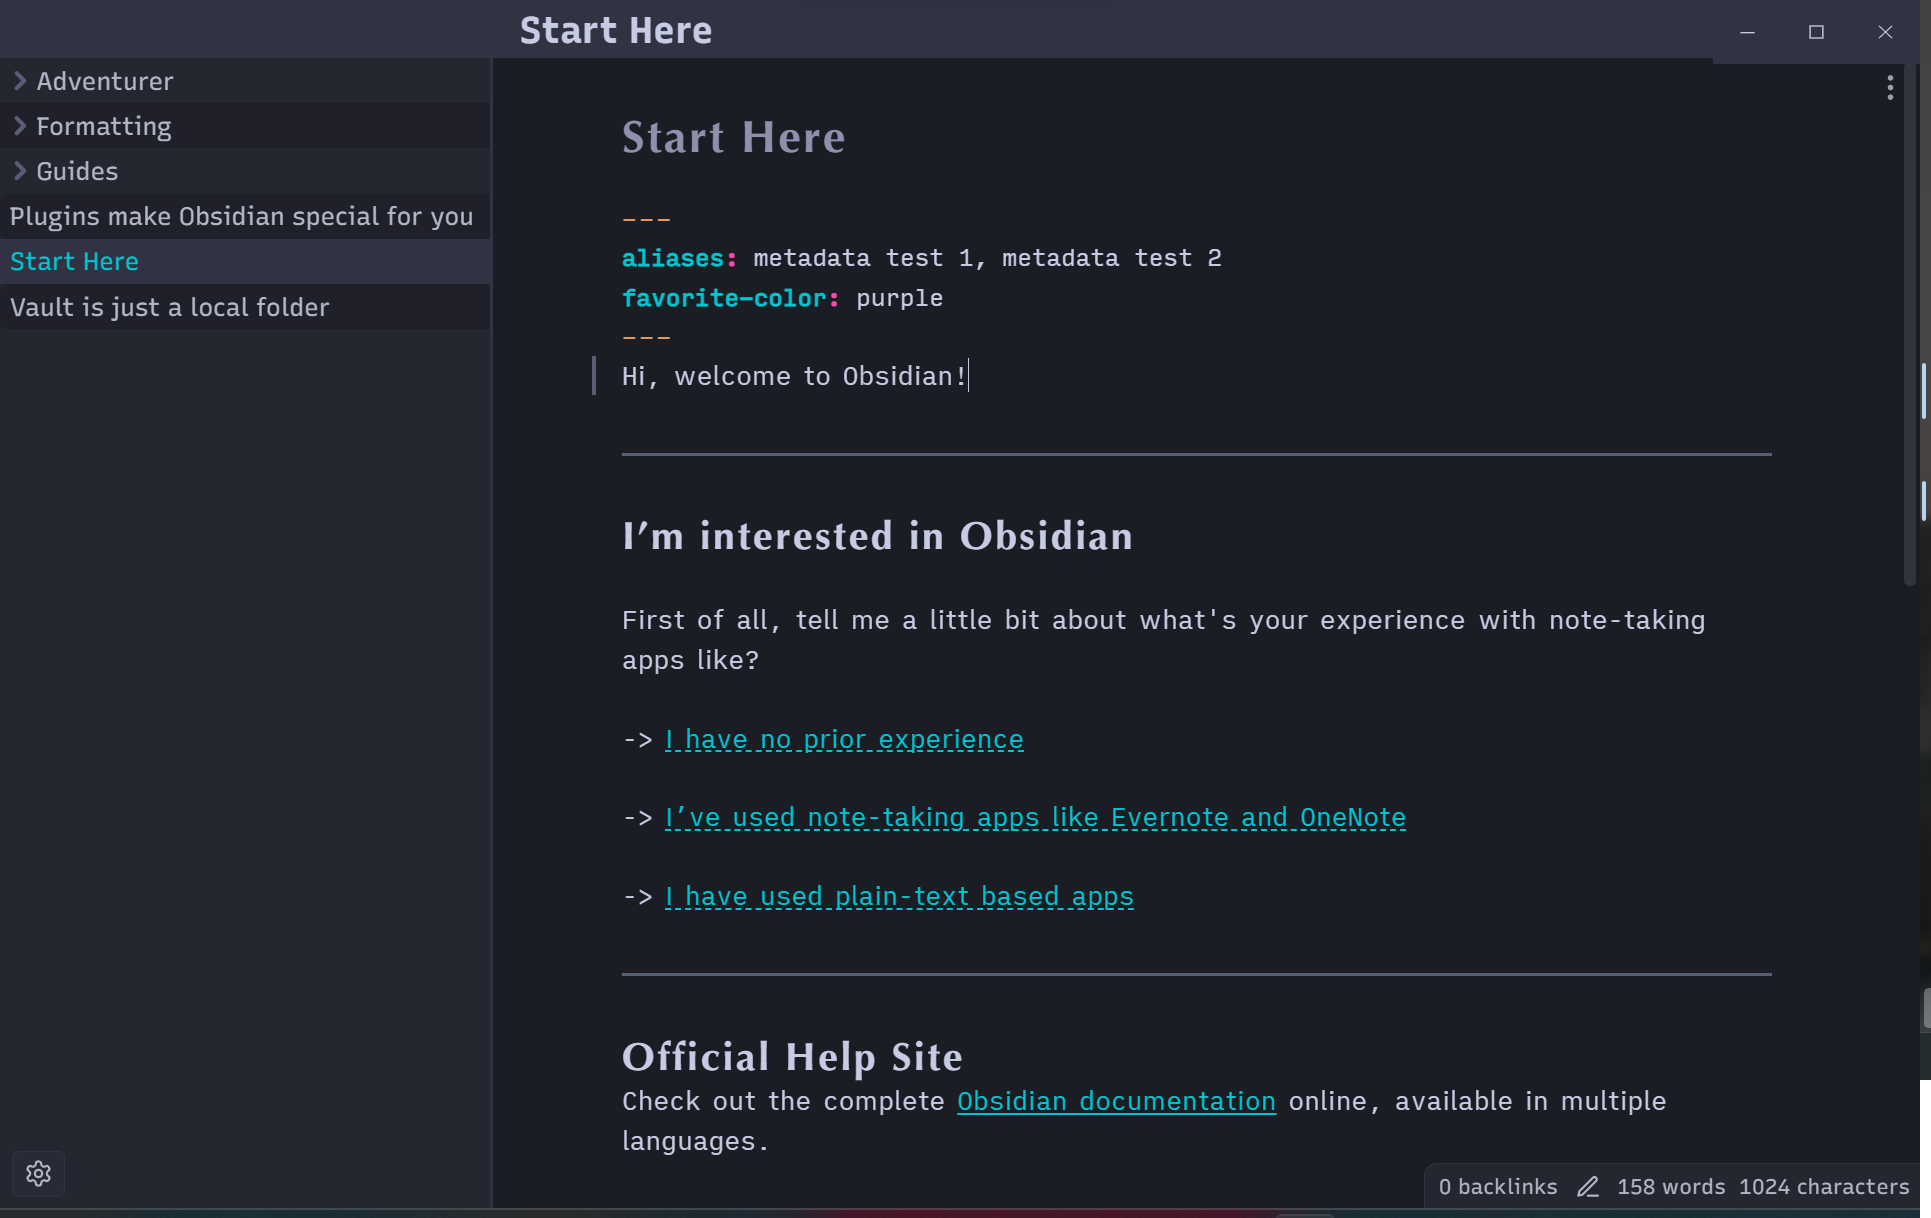Click the '158 words' count in status bar
This screenshot has height=1218, width=1931.
1670,1187
